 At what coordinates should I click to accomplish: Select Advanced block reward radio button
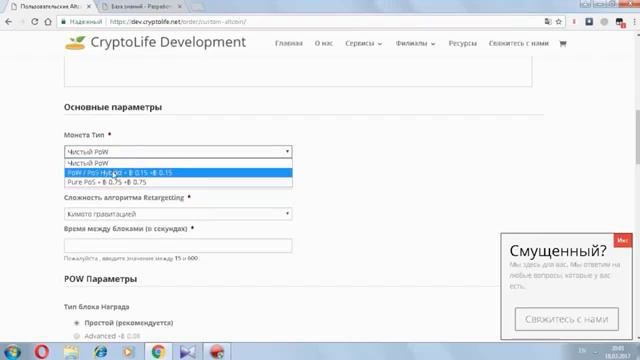point(76,336)
